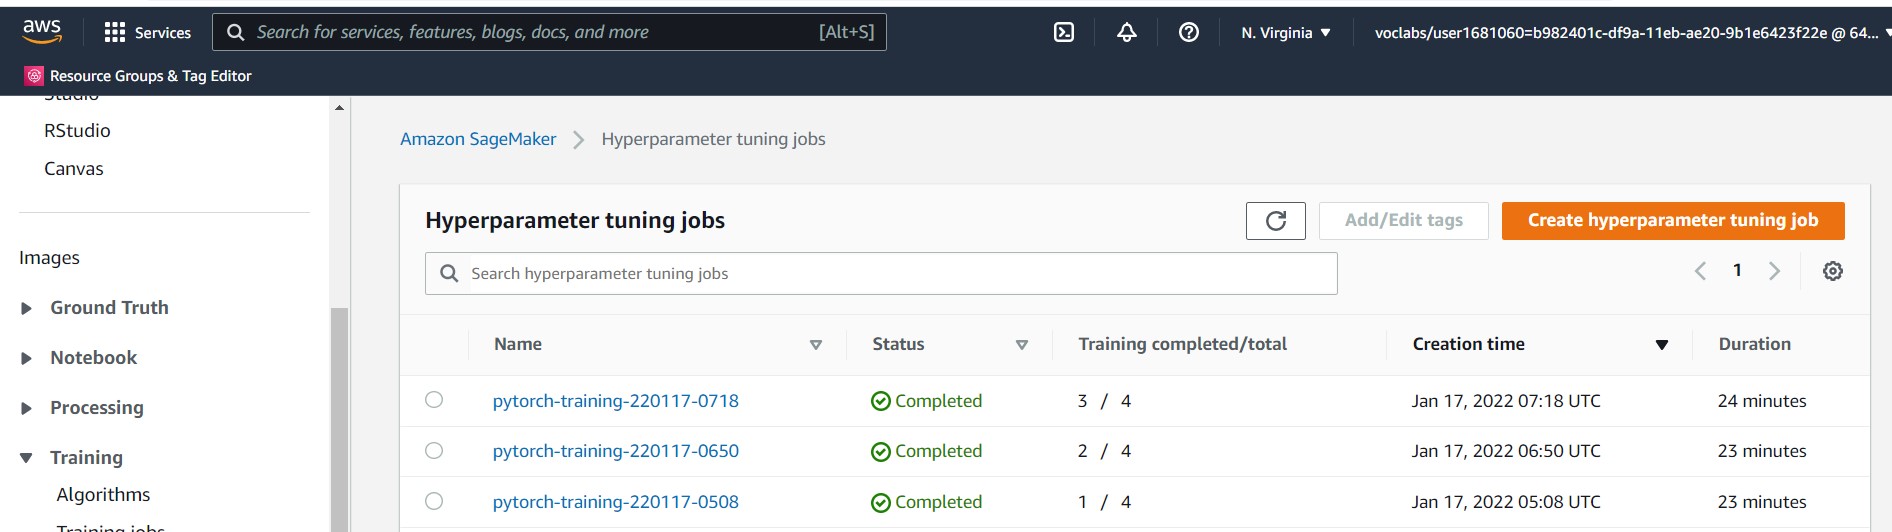This screenshot has width=1892, height=532.
Task: Go to next page of jobs
Action: tap(1774, 271)
